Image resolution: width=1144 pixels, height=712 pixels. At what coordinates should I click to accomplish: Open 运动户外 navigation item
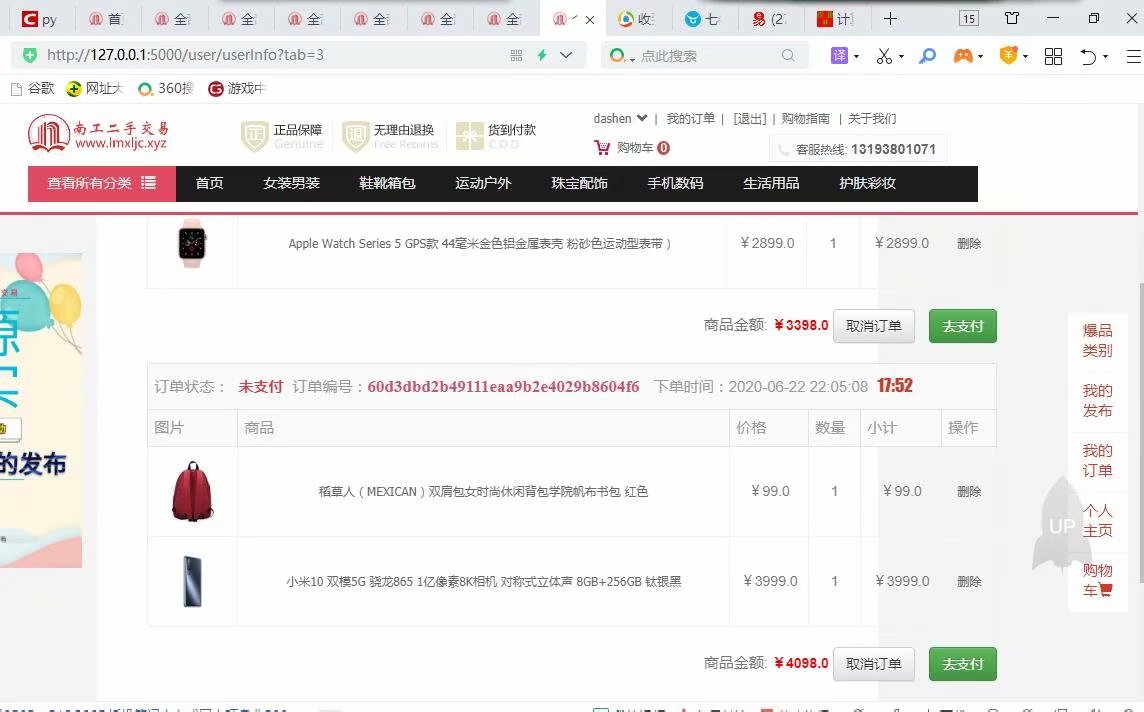pos(483,183)
